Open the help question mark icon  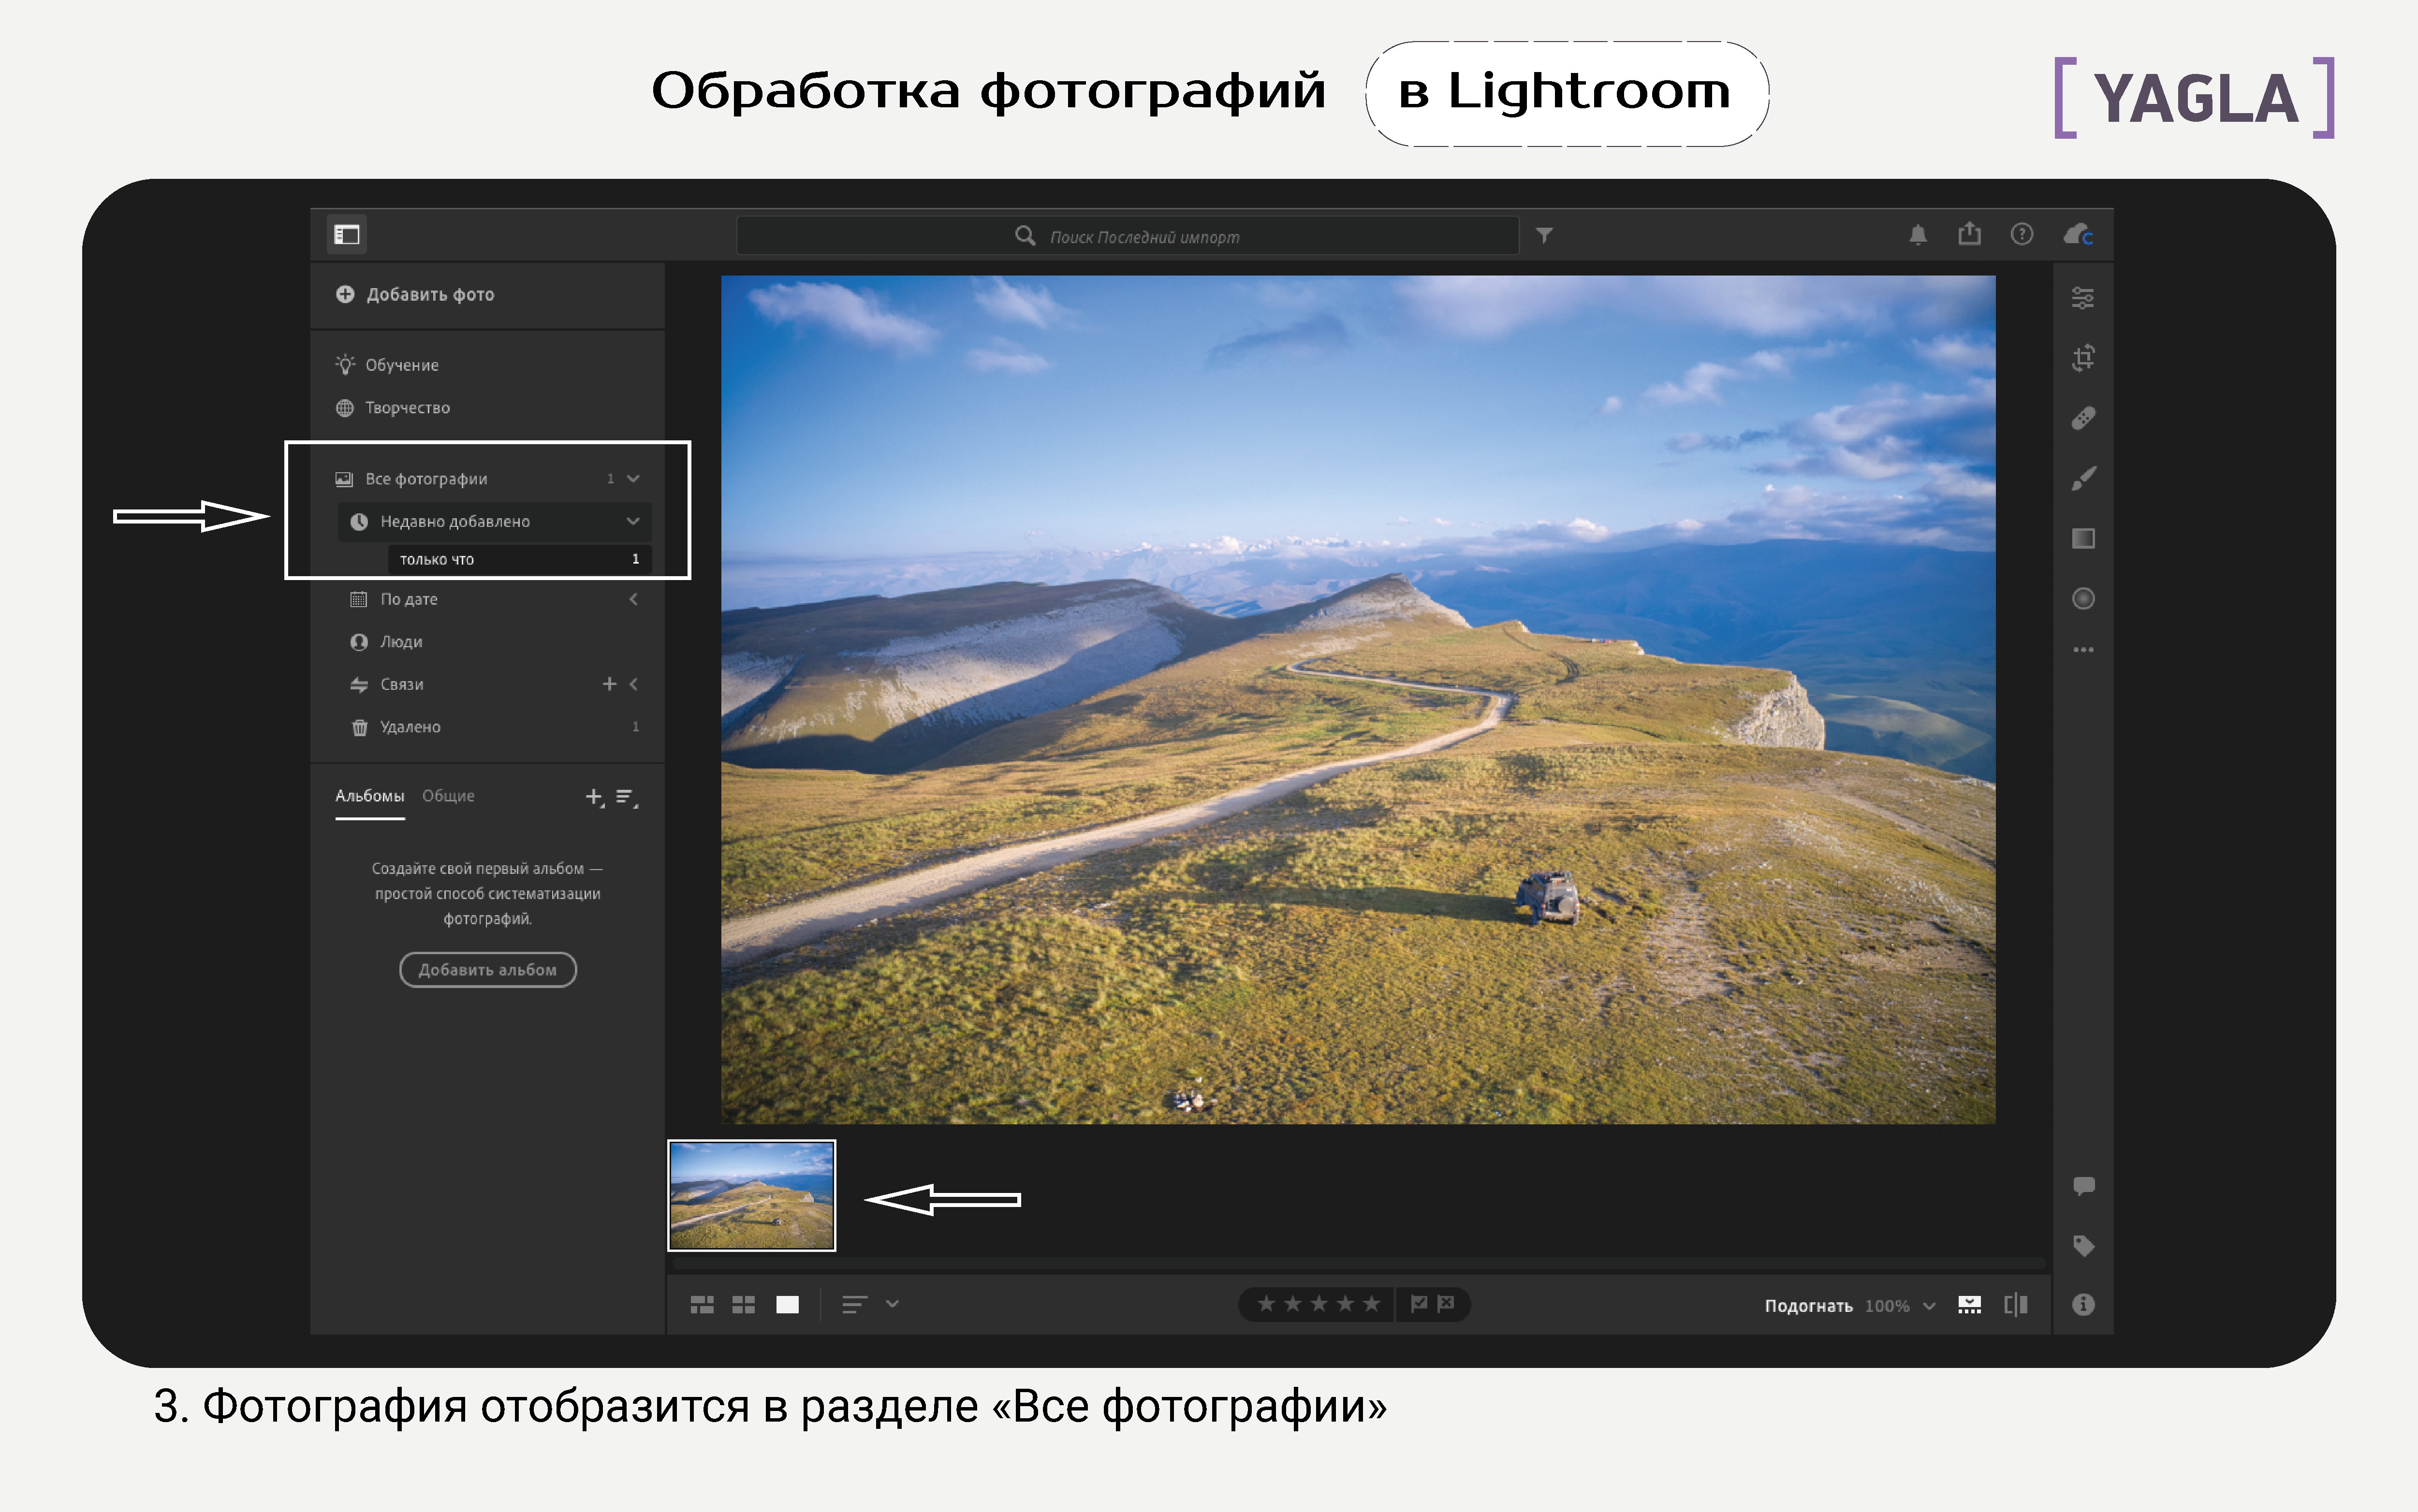click(x=2021, y=234)
